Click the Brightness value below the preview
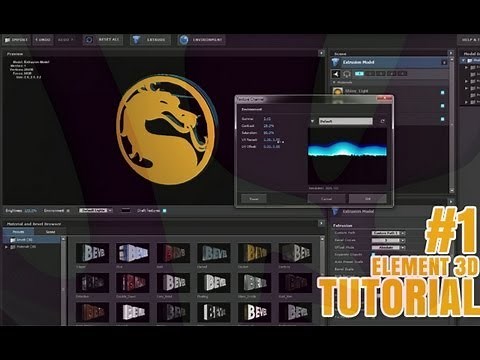 coord(31,211)
